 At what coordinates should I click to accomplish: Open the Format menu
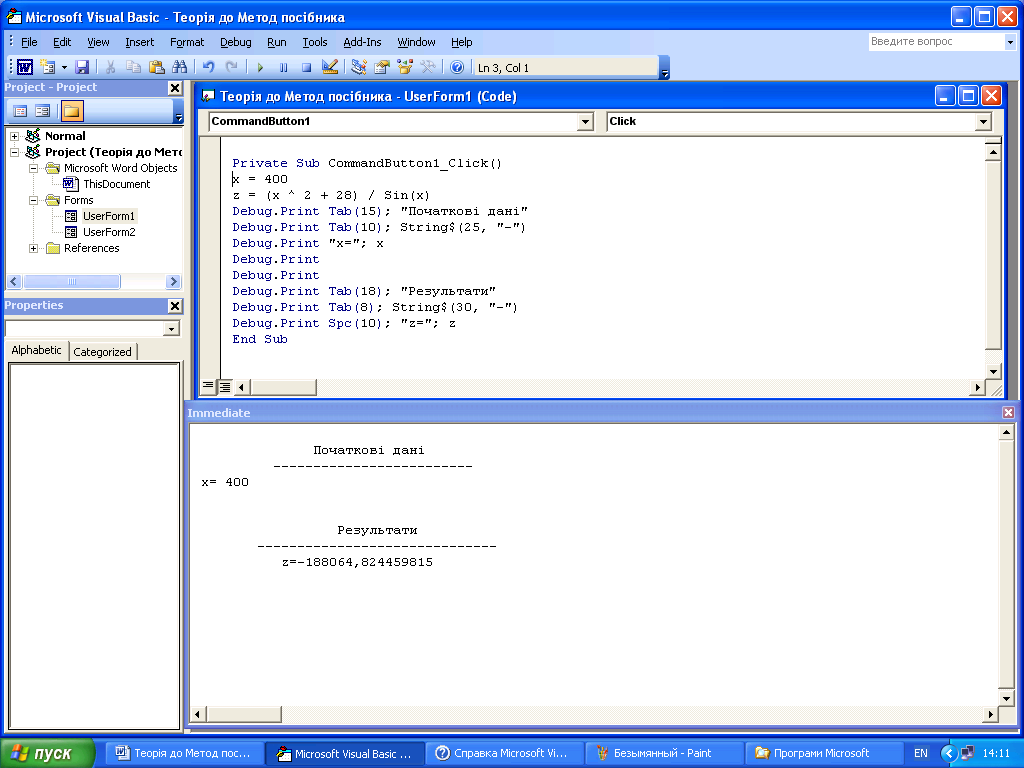[x=187, y=42]
